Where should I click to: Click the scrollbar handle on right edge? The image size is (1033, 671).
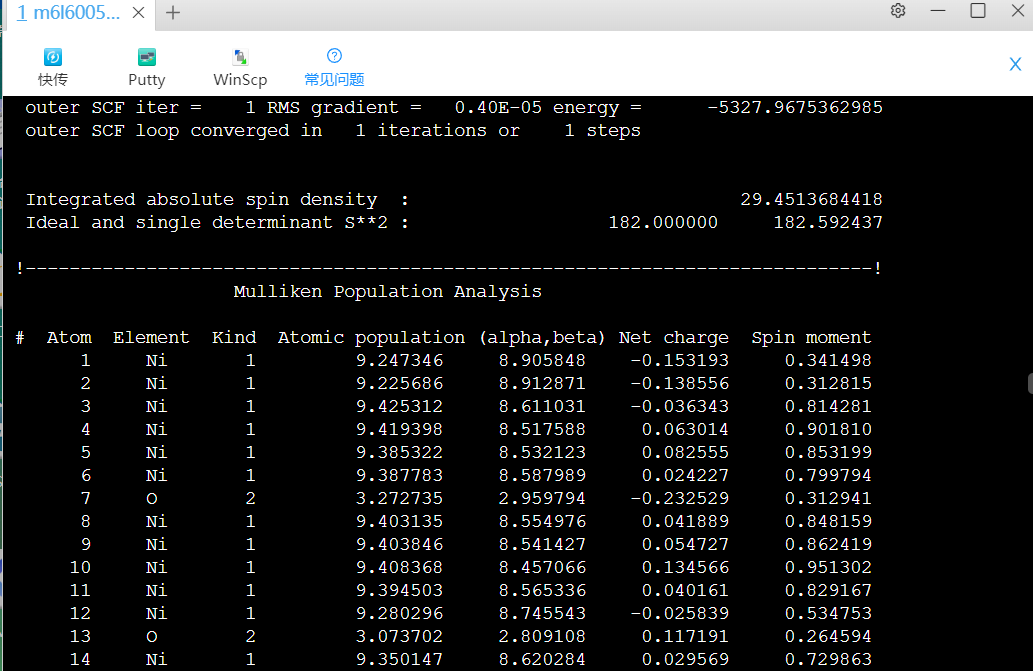coord(1030,383)
